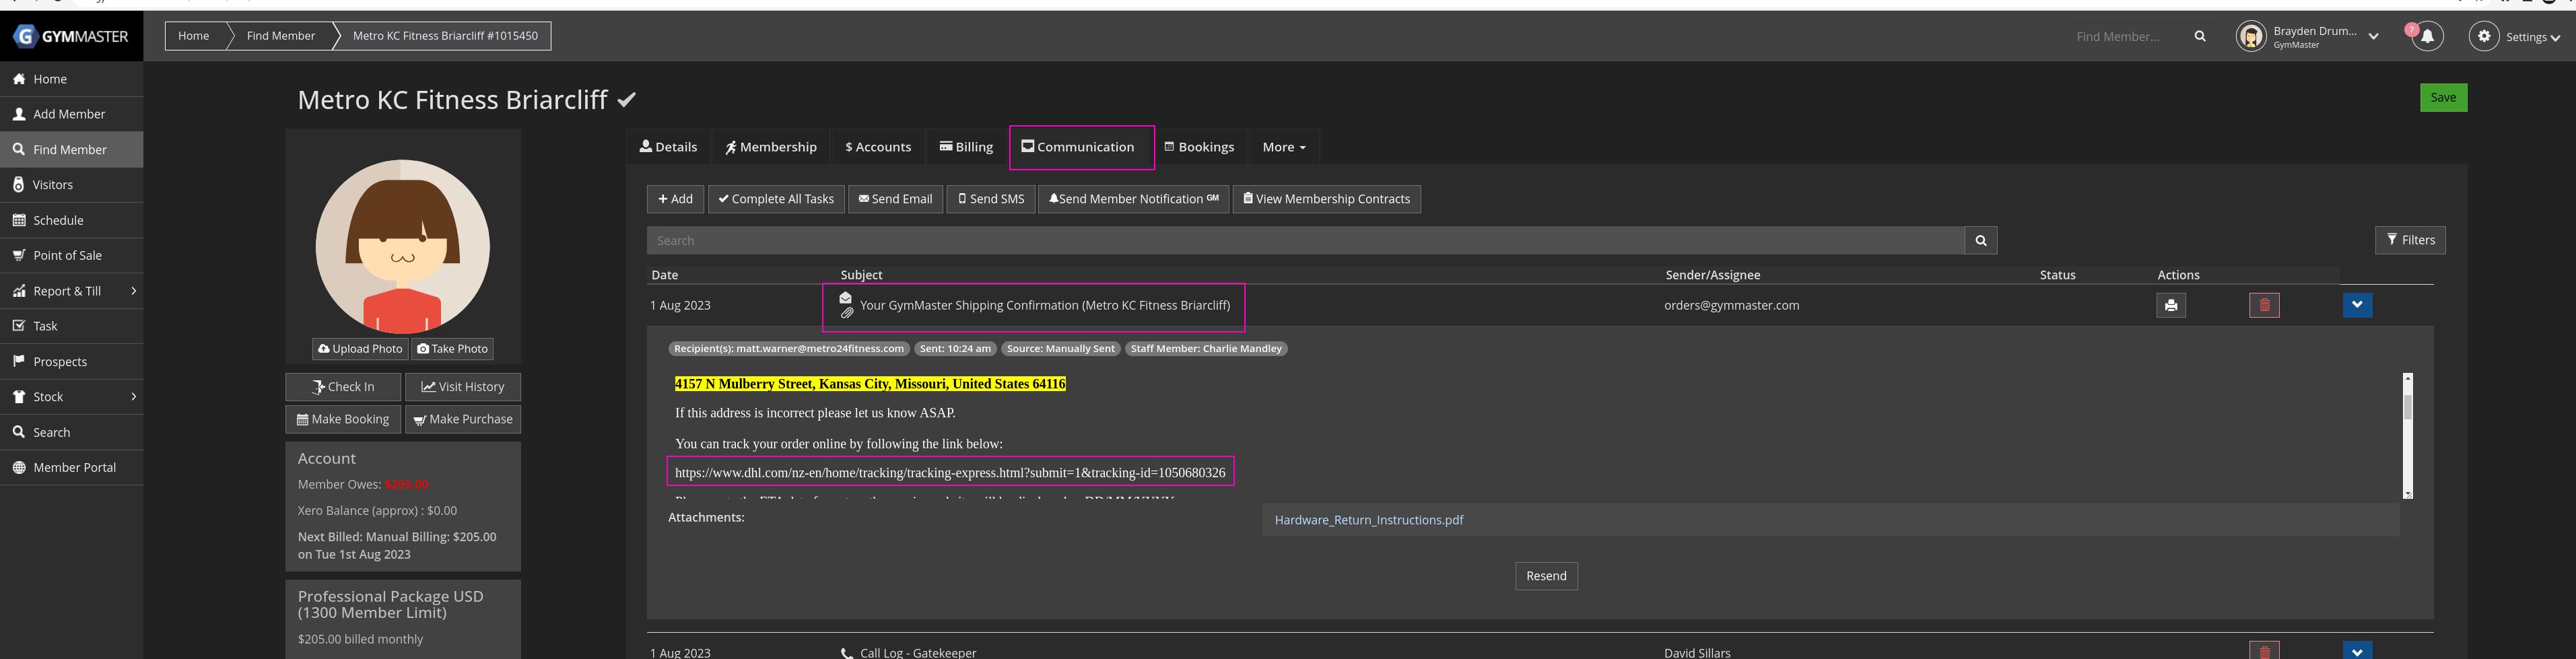Open Point of Sale in sidebar
The image size is (2576, 659).
click(67, 255)
